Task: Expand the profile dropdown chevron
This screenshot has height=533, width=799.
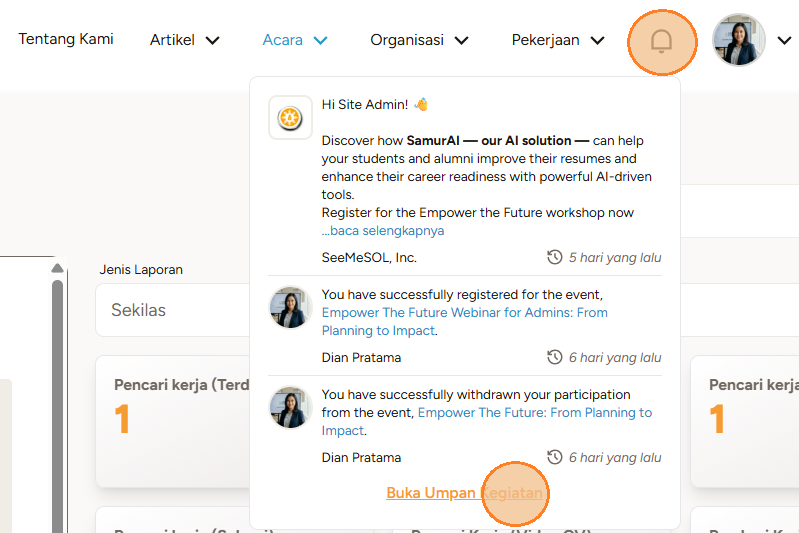Action: point(784,41)
